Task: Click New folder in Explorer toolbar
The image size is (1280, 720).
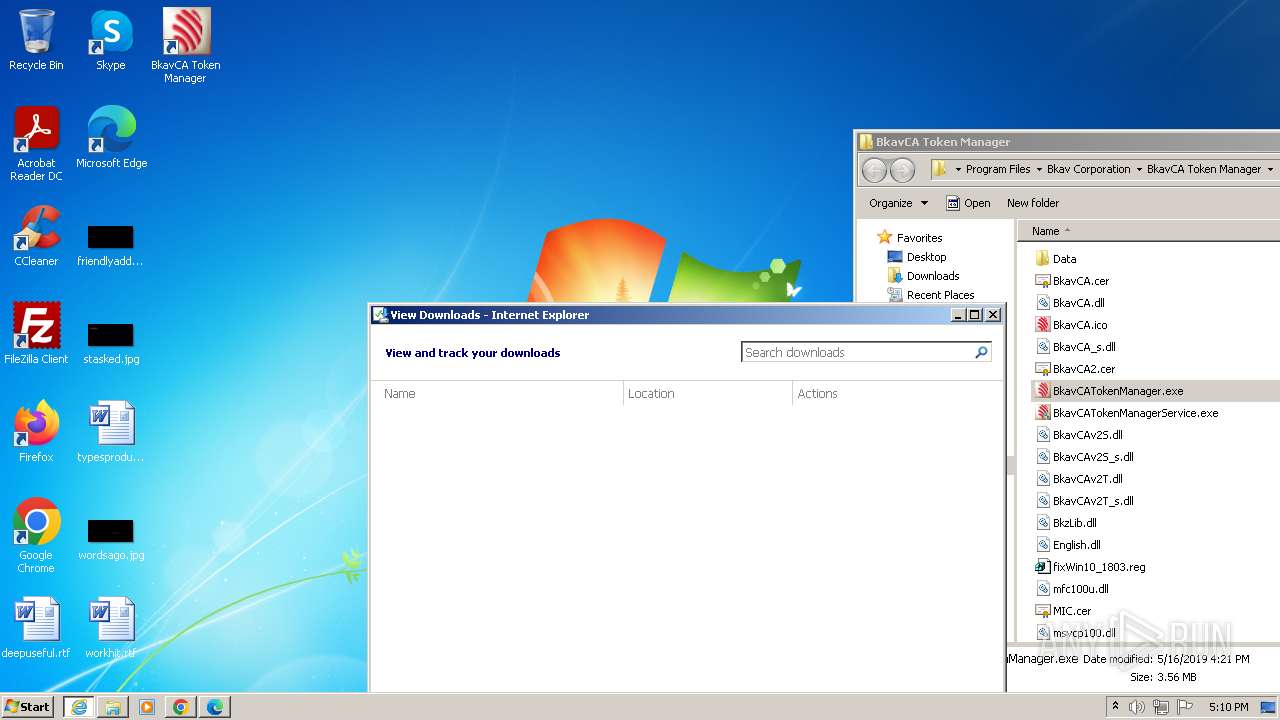Action: coord(1033,203)
